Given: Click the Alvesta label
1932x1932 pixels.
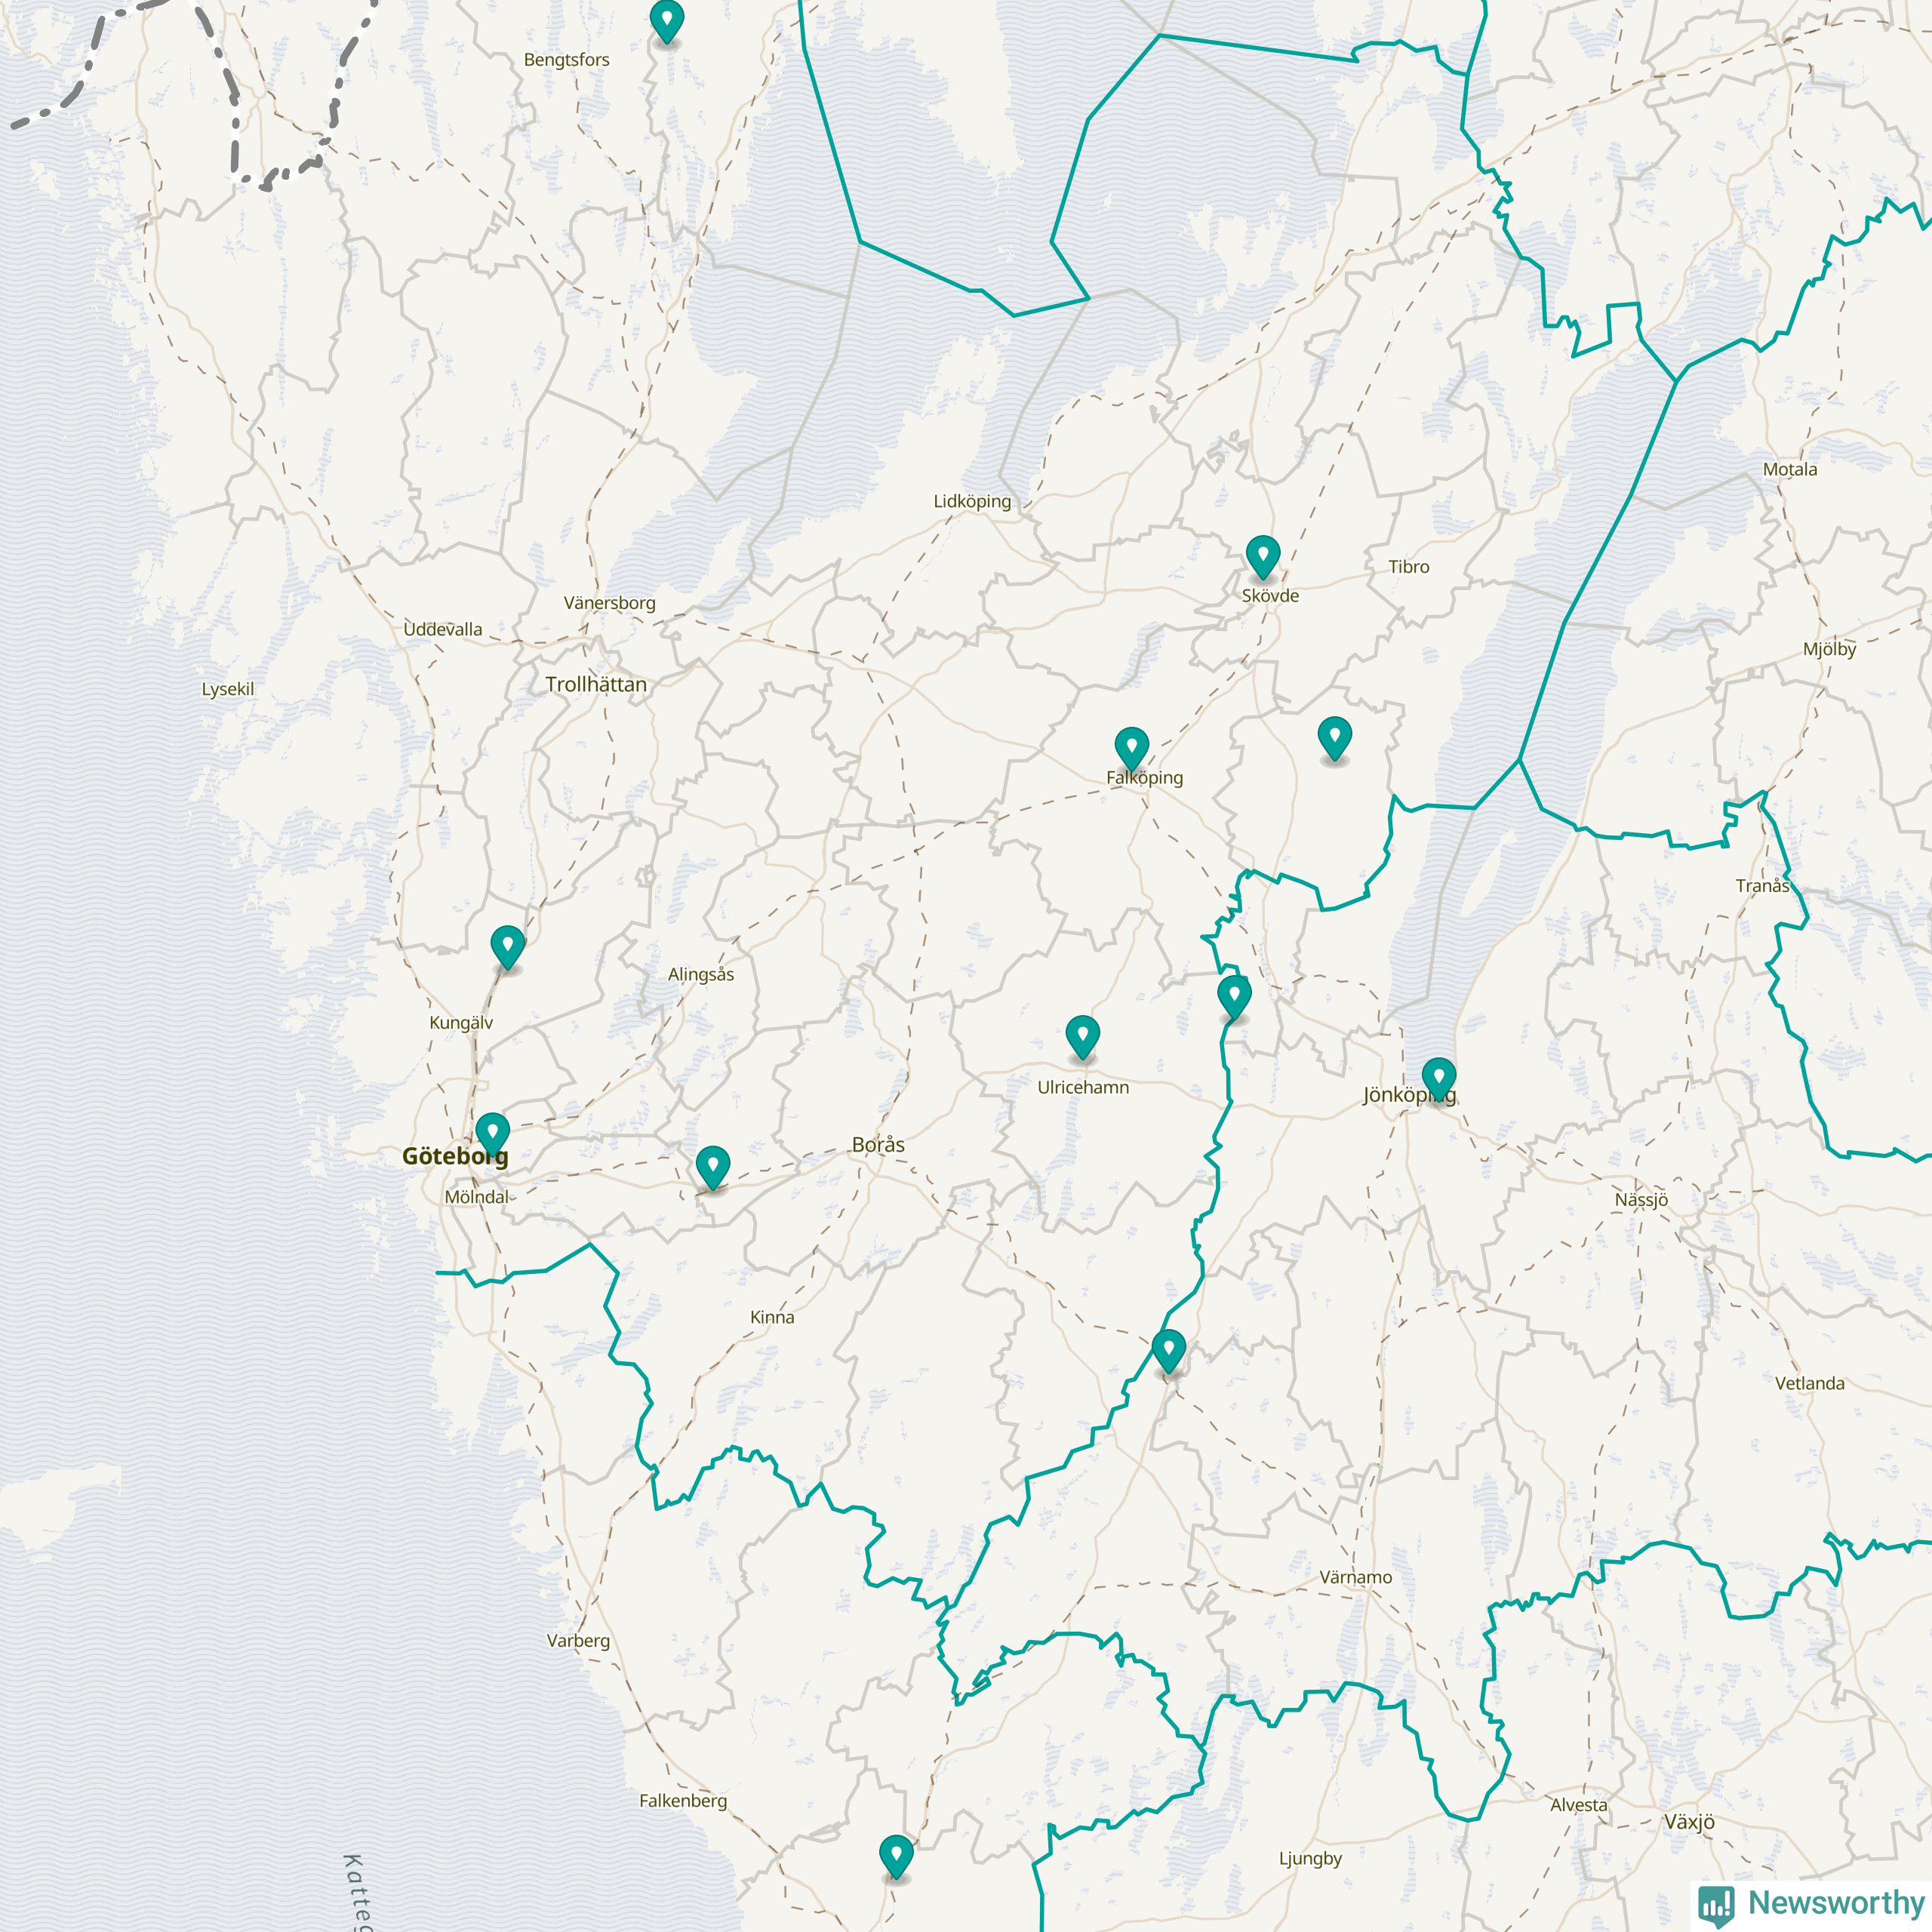Looking at the screenshot, I should (x=1579, y=1805).
